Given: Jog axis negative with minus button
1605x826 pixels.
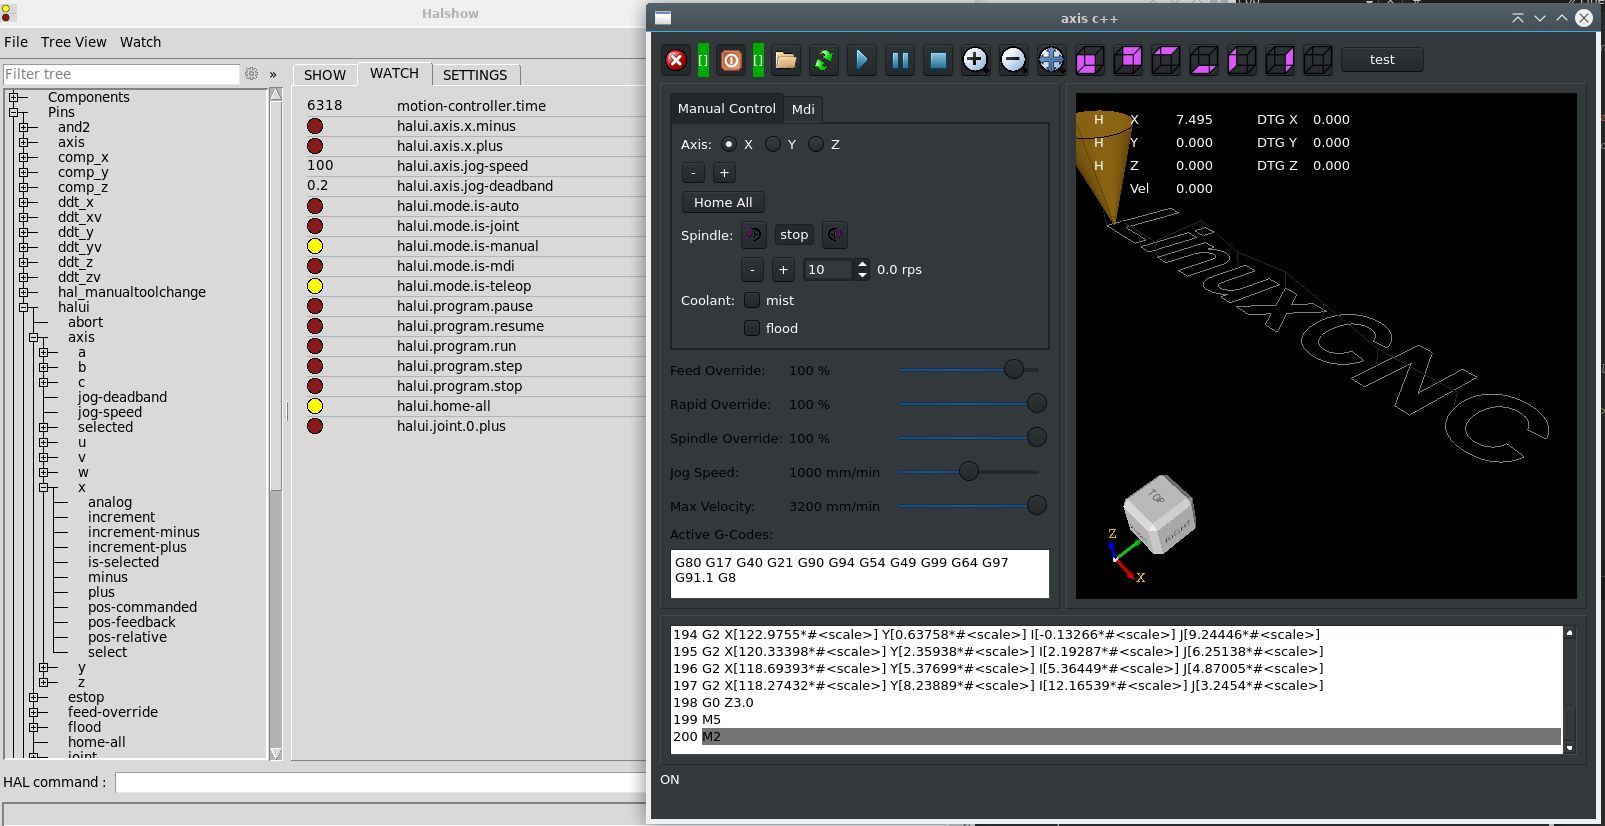Looking at the screenshot, I should (693, 173).
